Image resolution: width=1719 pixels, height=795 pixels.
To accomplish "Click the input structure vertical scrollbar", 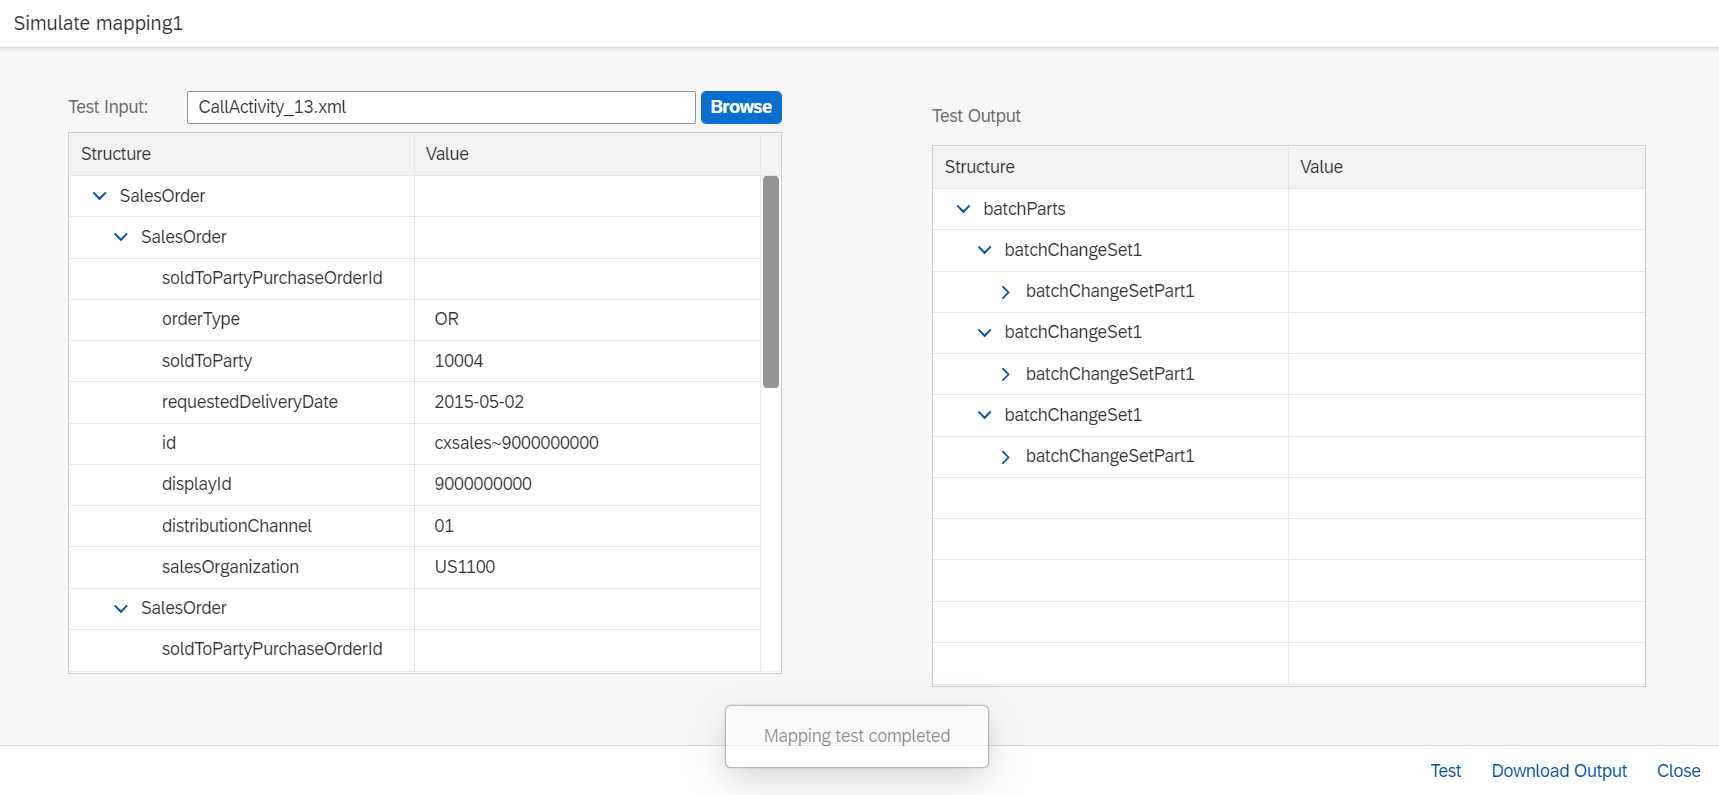I will coord(770,281).
